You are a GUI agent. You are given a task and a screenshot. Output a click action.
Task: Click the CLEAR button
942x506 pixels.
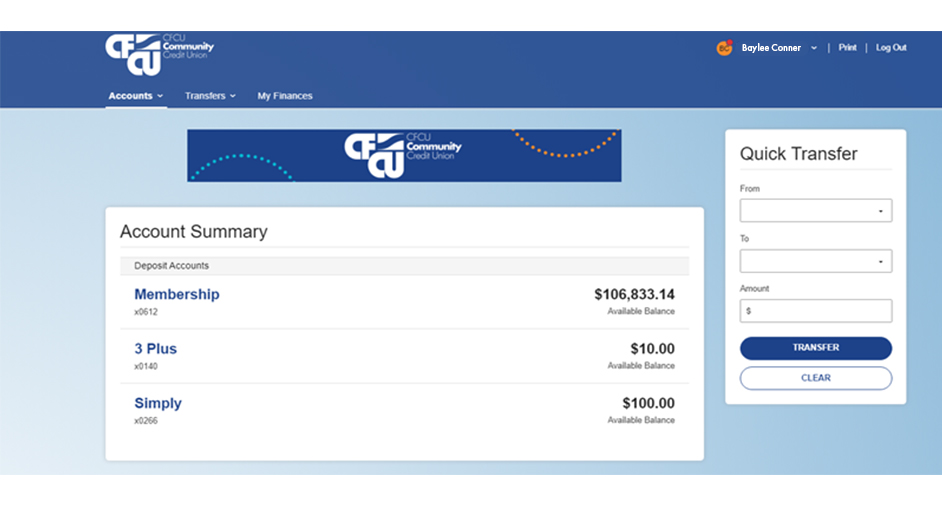coord(816,378)
